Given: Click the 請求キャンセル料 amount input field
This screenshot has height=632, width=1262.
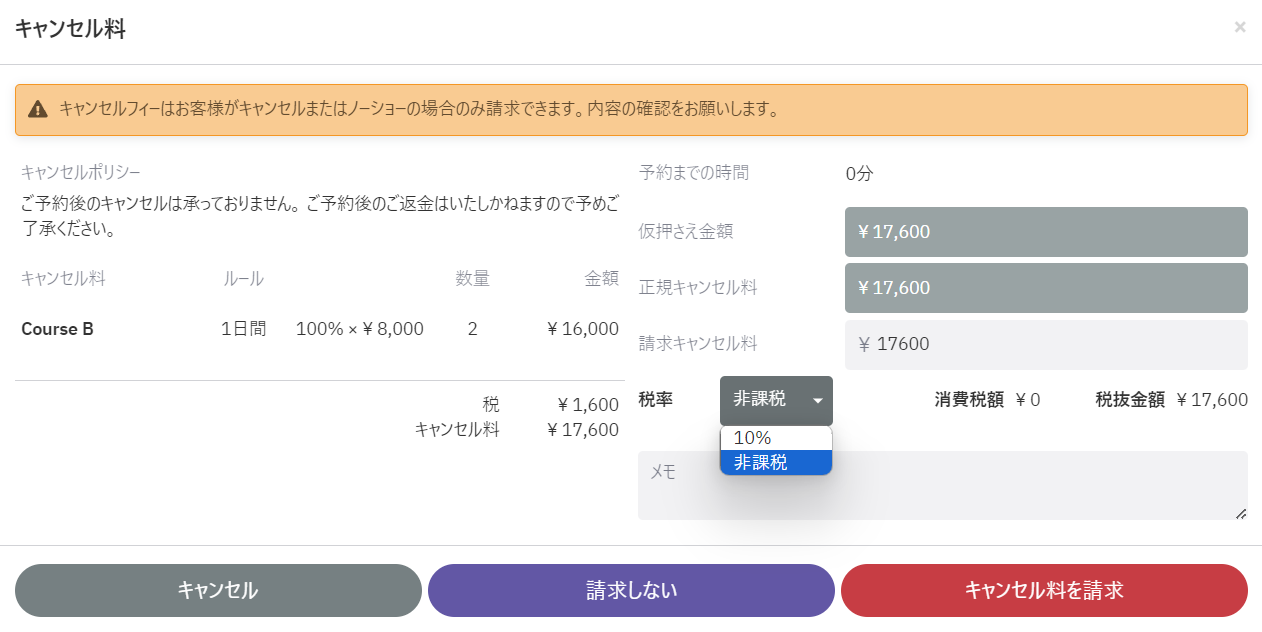Looking at the screenshot, I should pyautogui.click(x=1046, y=344).
